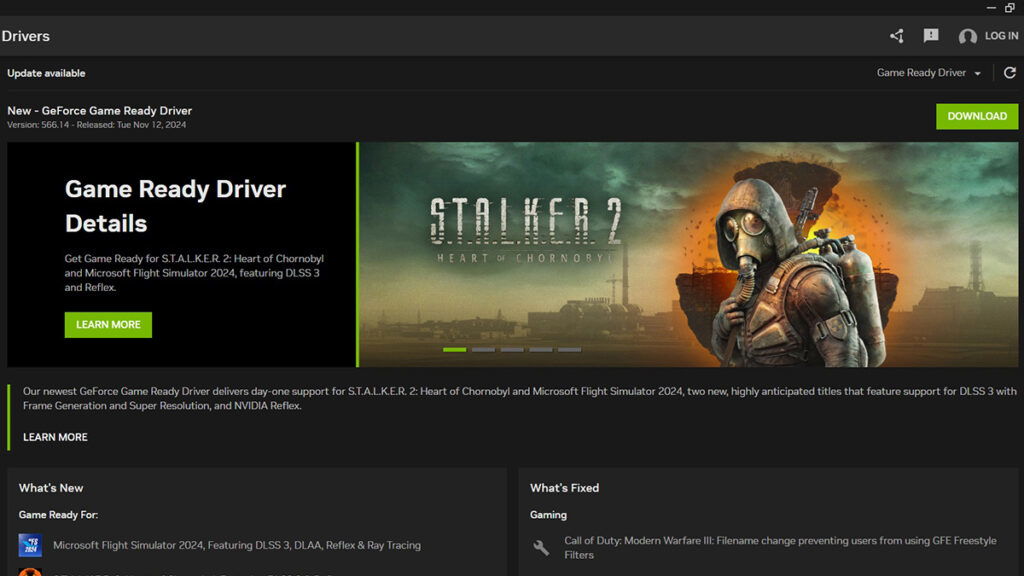The height and width of the screenshot is (576, 1024).
Task: Restore down the application window
Action: click(1010, 8)
